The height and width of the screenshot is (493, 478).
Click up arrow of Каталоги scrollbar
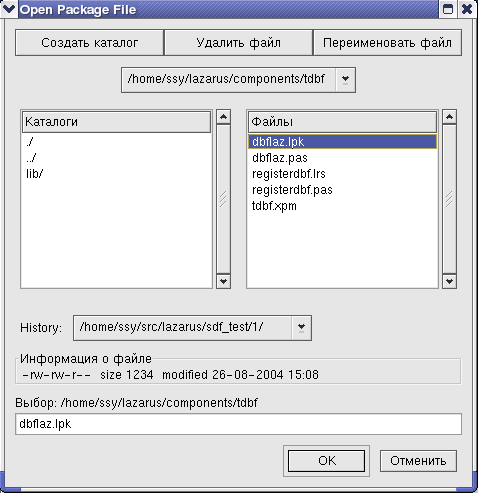click(x=223, y=117)
